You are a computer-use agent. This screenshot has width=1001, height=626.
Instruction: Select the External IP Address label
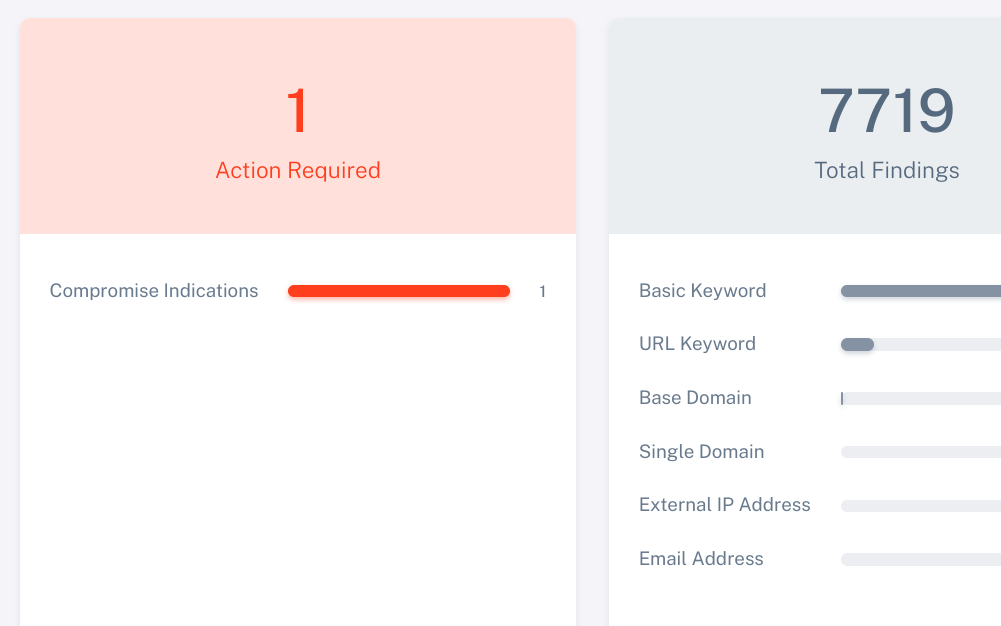[725, 505]
